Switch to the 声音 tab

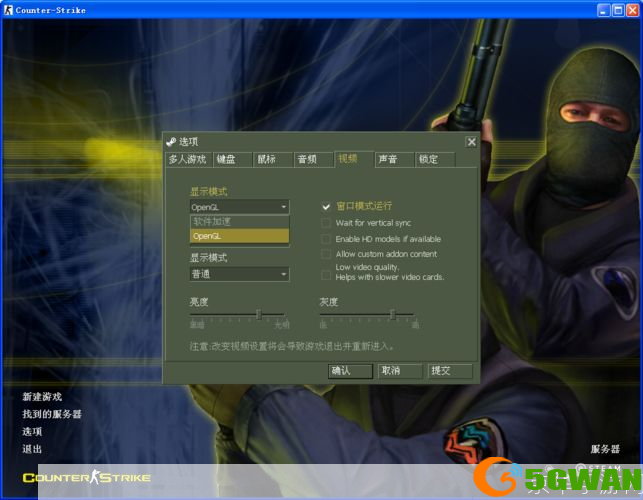pyautogui.click(x=394, y=159)
